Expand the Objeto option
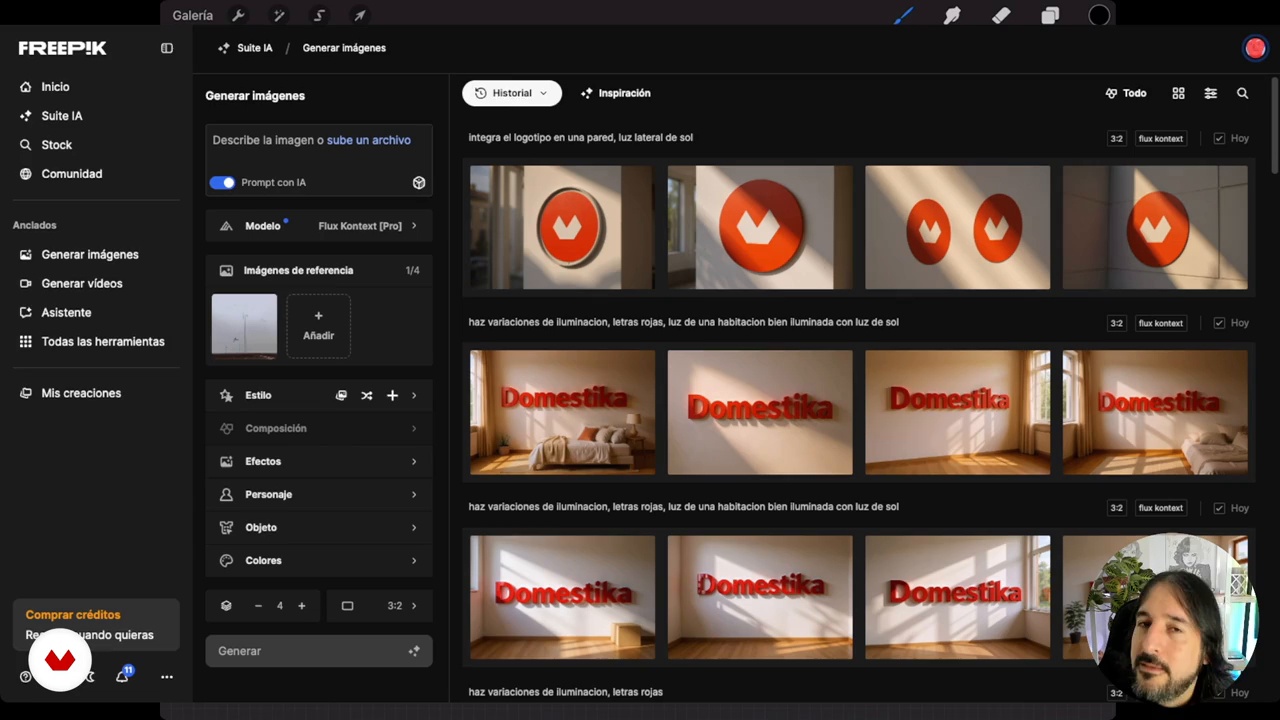Image resolution: width=1280 pixels, height=720 pixels. click(x=319, y=527)
